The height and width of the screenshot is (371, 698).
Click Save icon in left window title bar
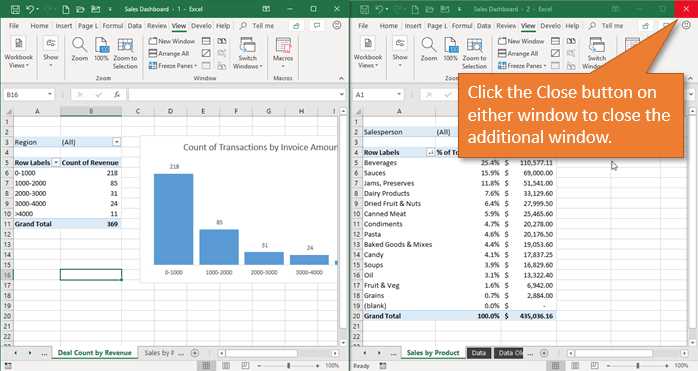click(x=15, y=9)
